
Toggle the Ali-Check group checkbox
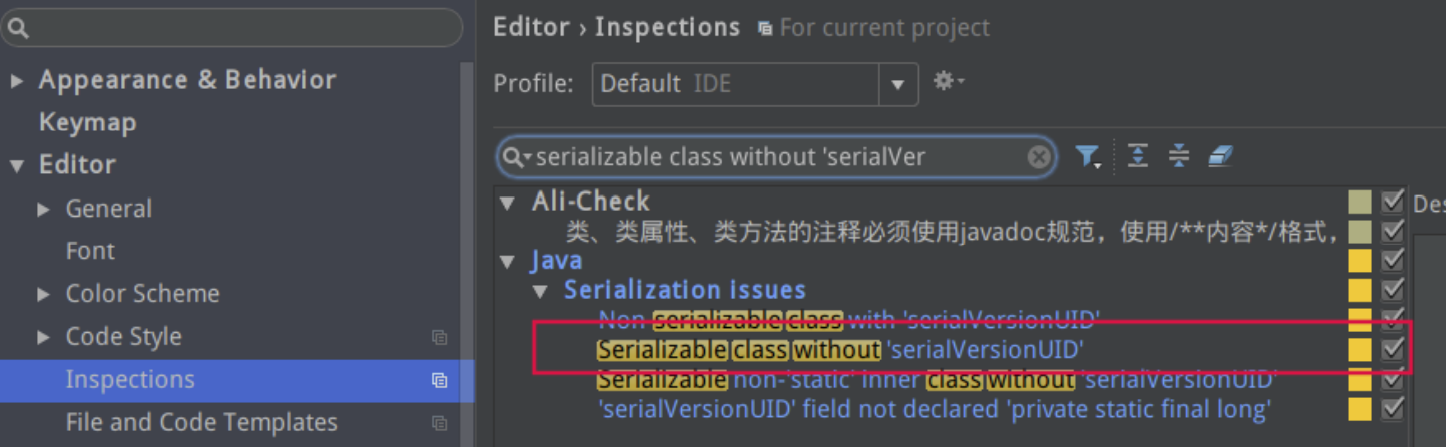click(x=1392, y=202)
